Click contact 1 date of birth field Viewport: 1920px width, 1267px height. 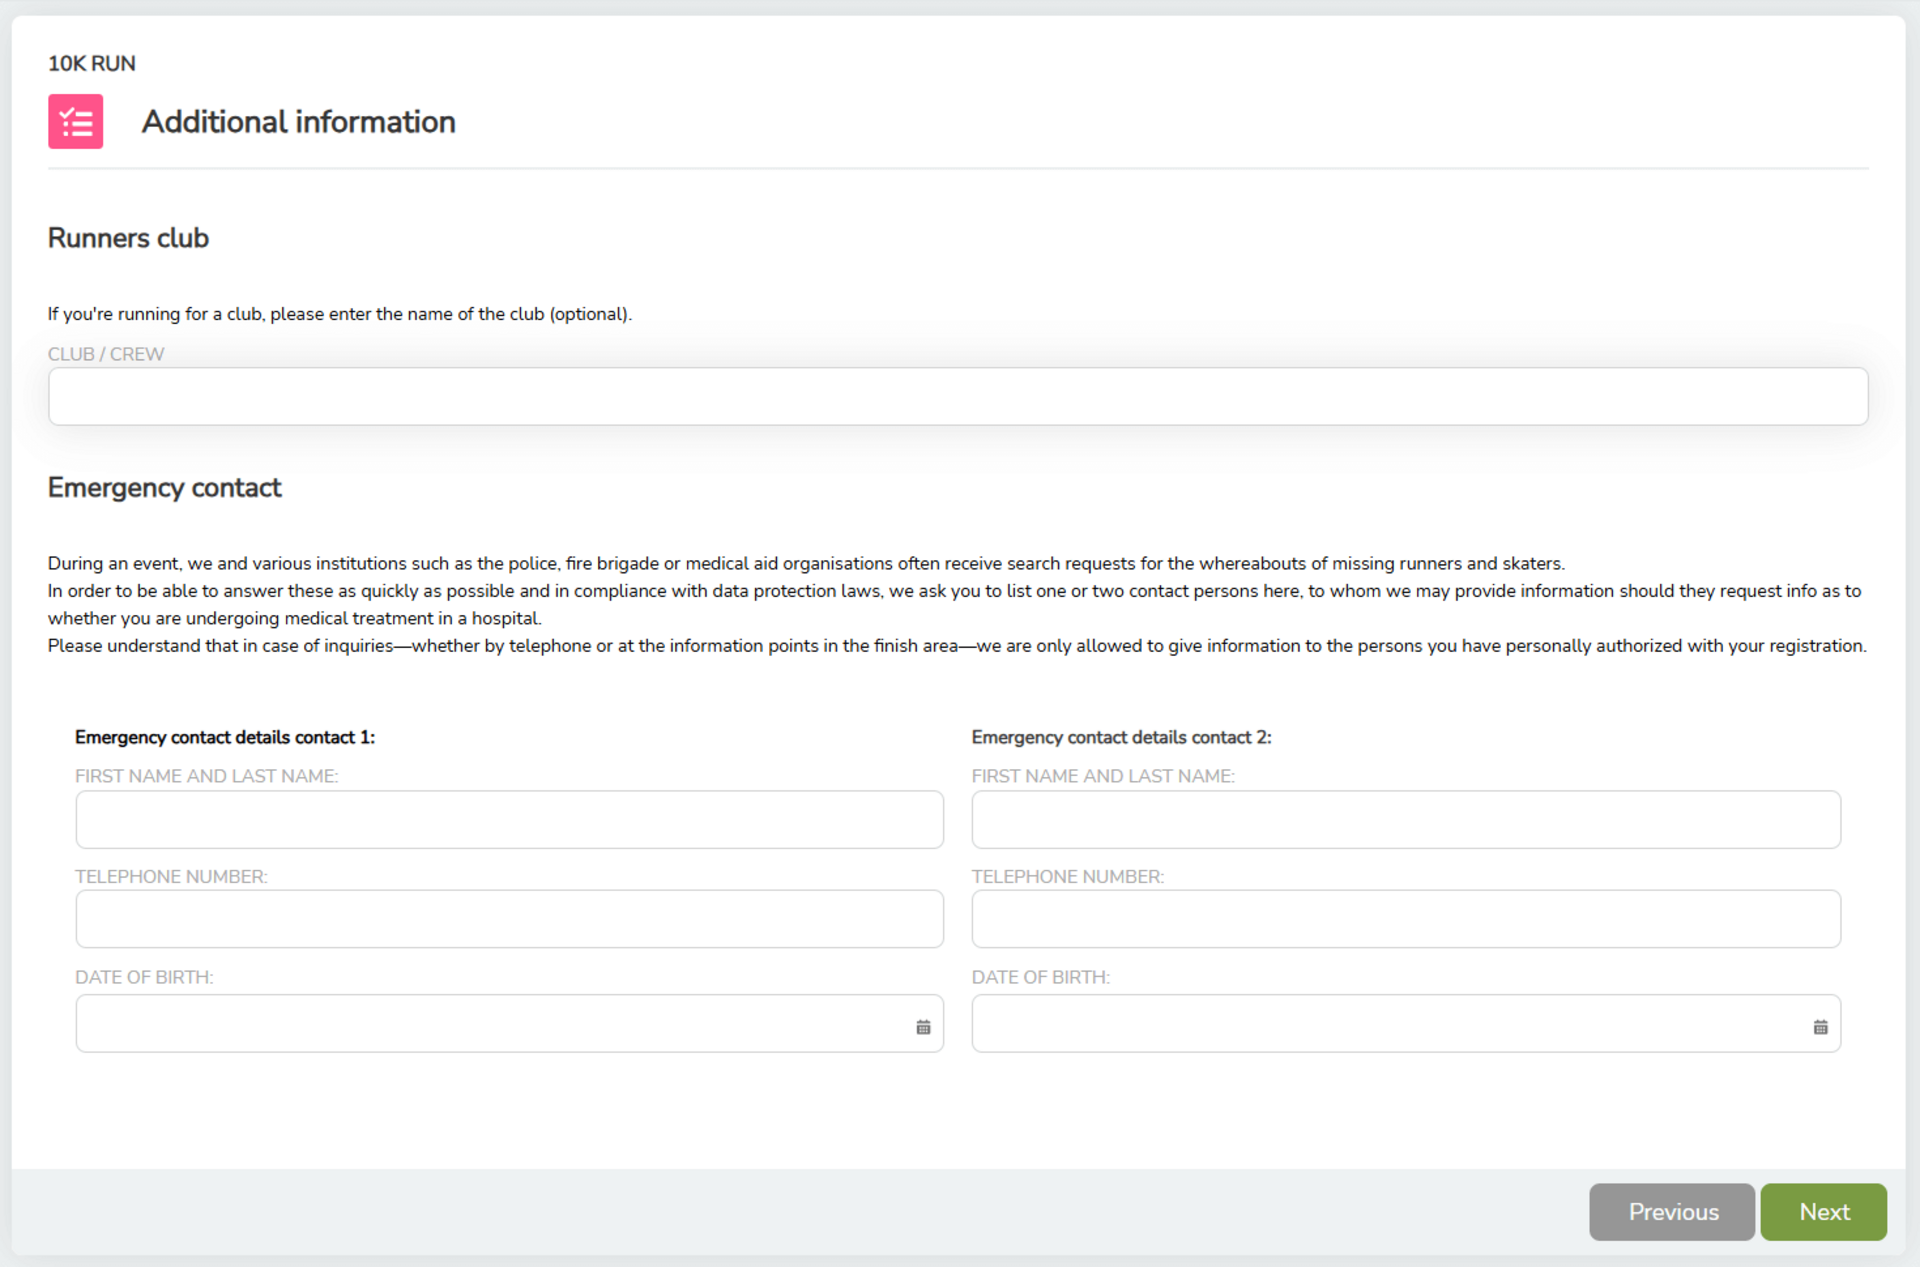490,1023
